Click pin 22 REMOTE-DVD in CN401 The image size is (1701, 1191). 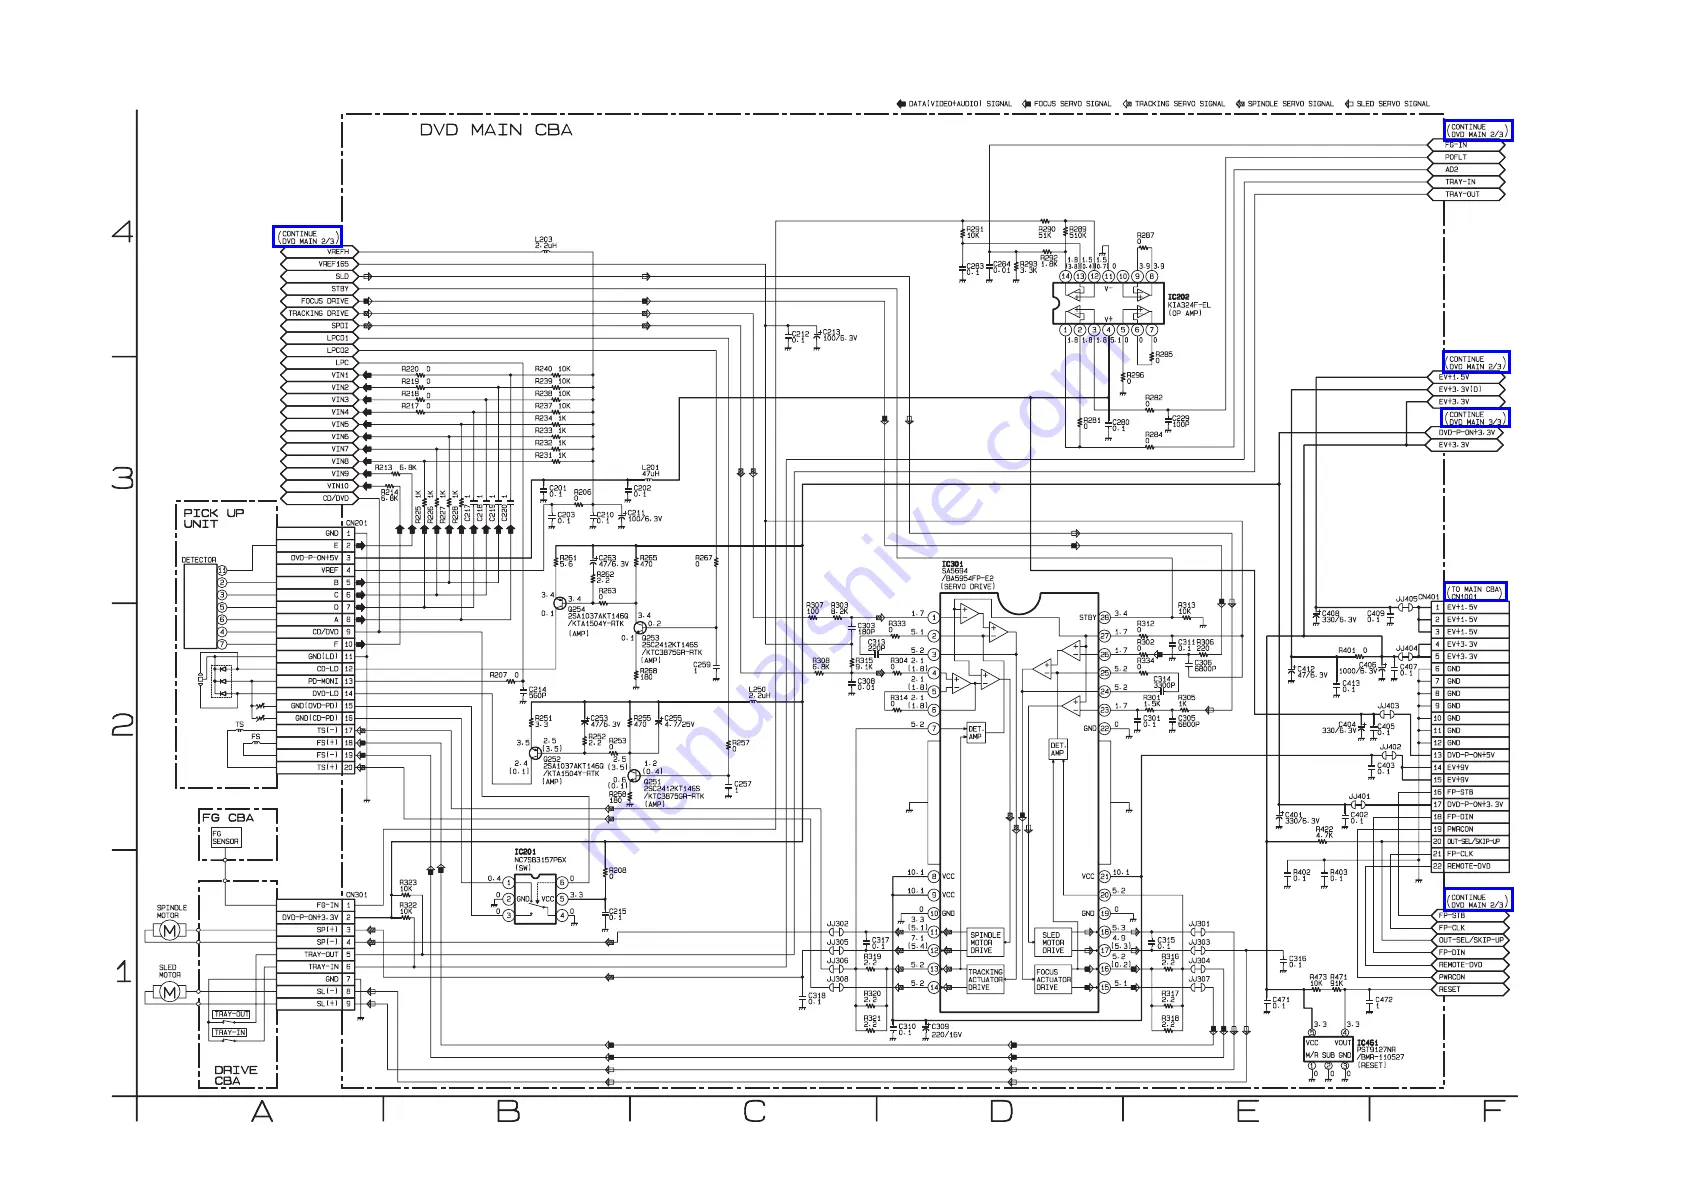(x=1470, y=866)
